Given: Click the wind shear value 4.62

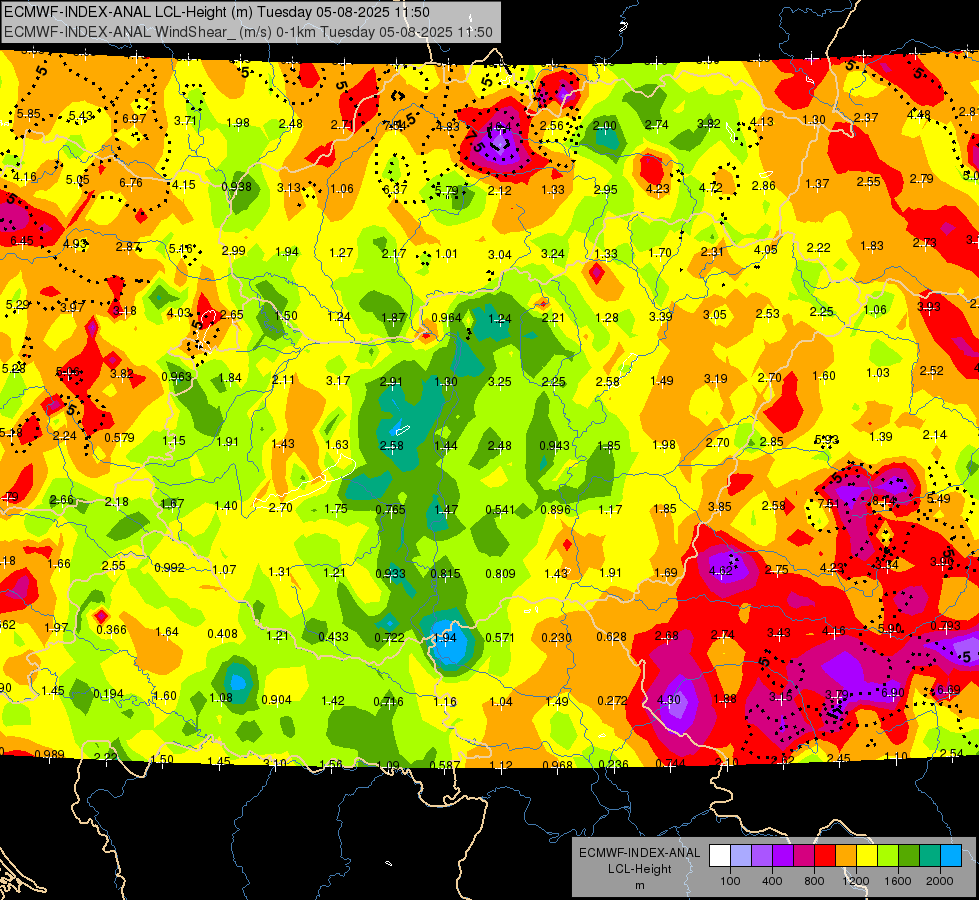Looking at the screenshot, I should 721,570.
